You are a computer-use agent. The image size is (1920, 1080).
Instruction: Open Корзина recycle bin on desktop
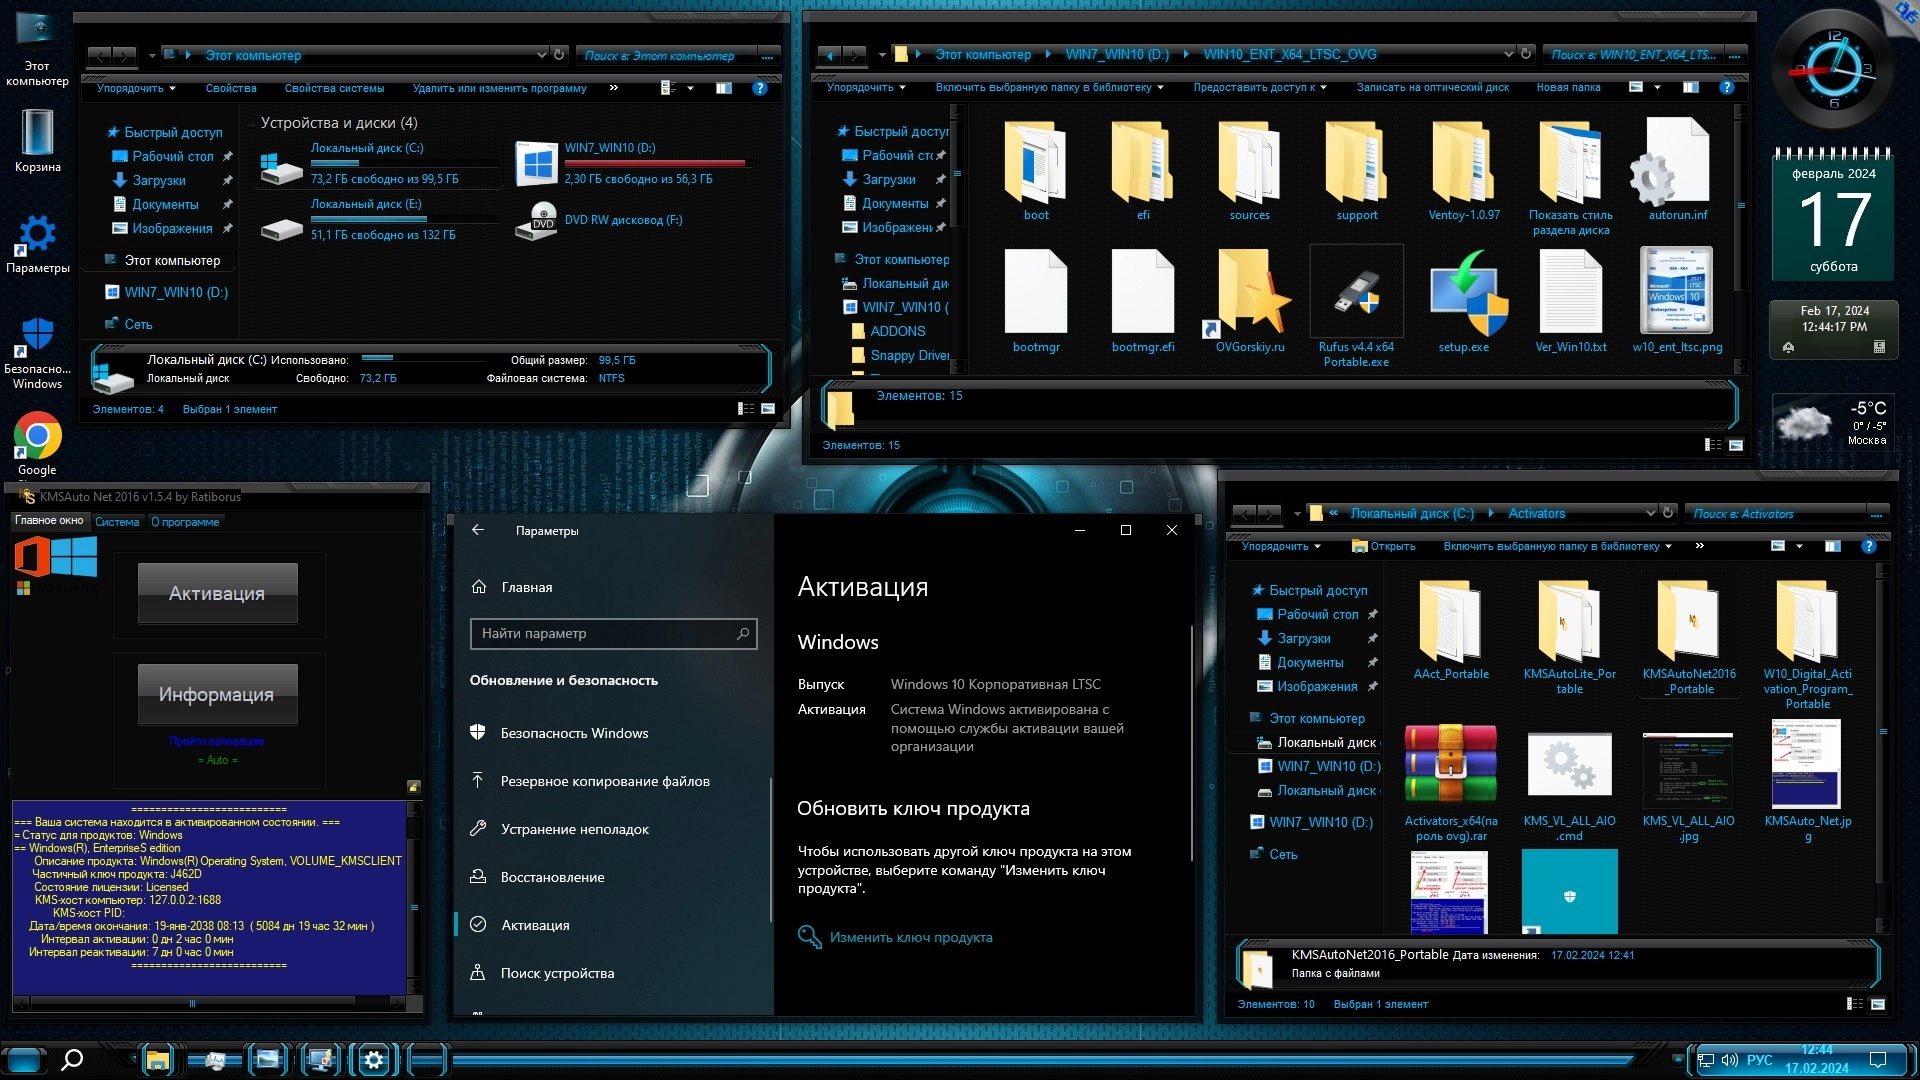click(x=38, y=133)
